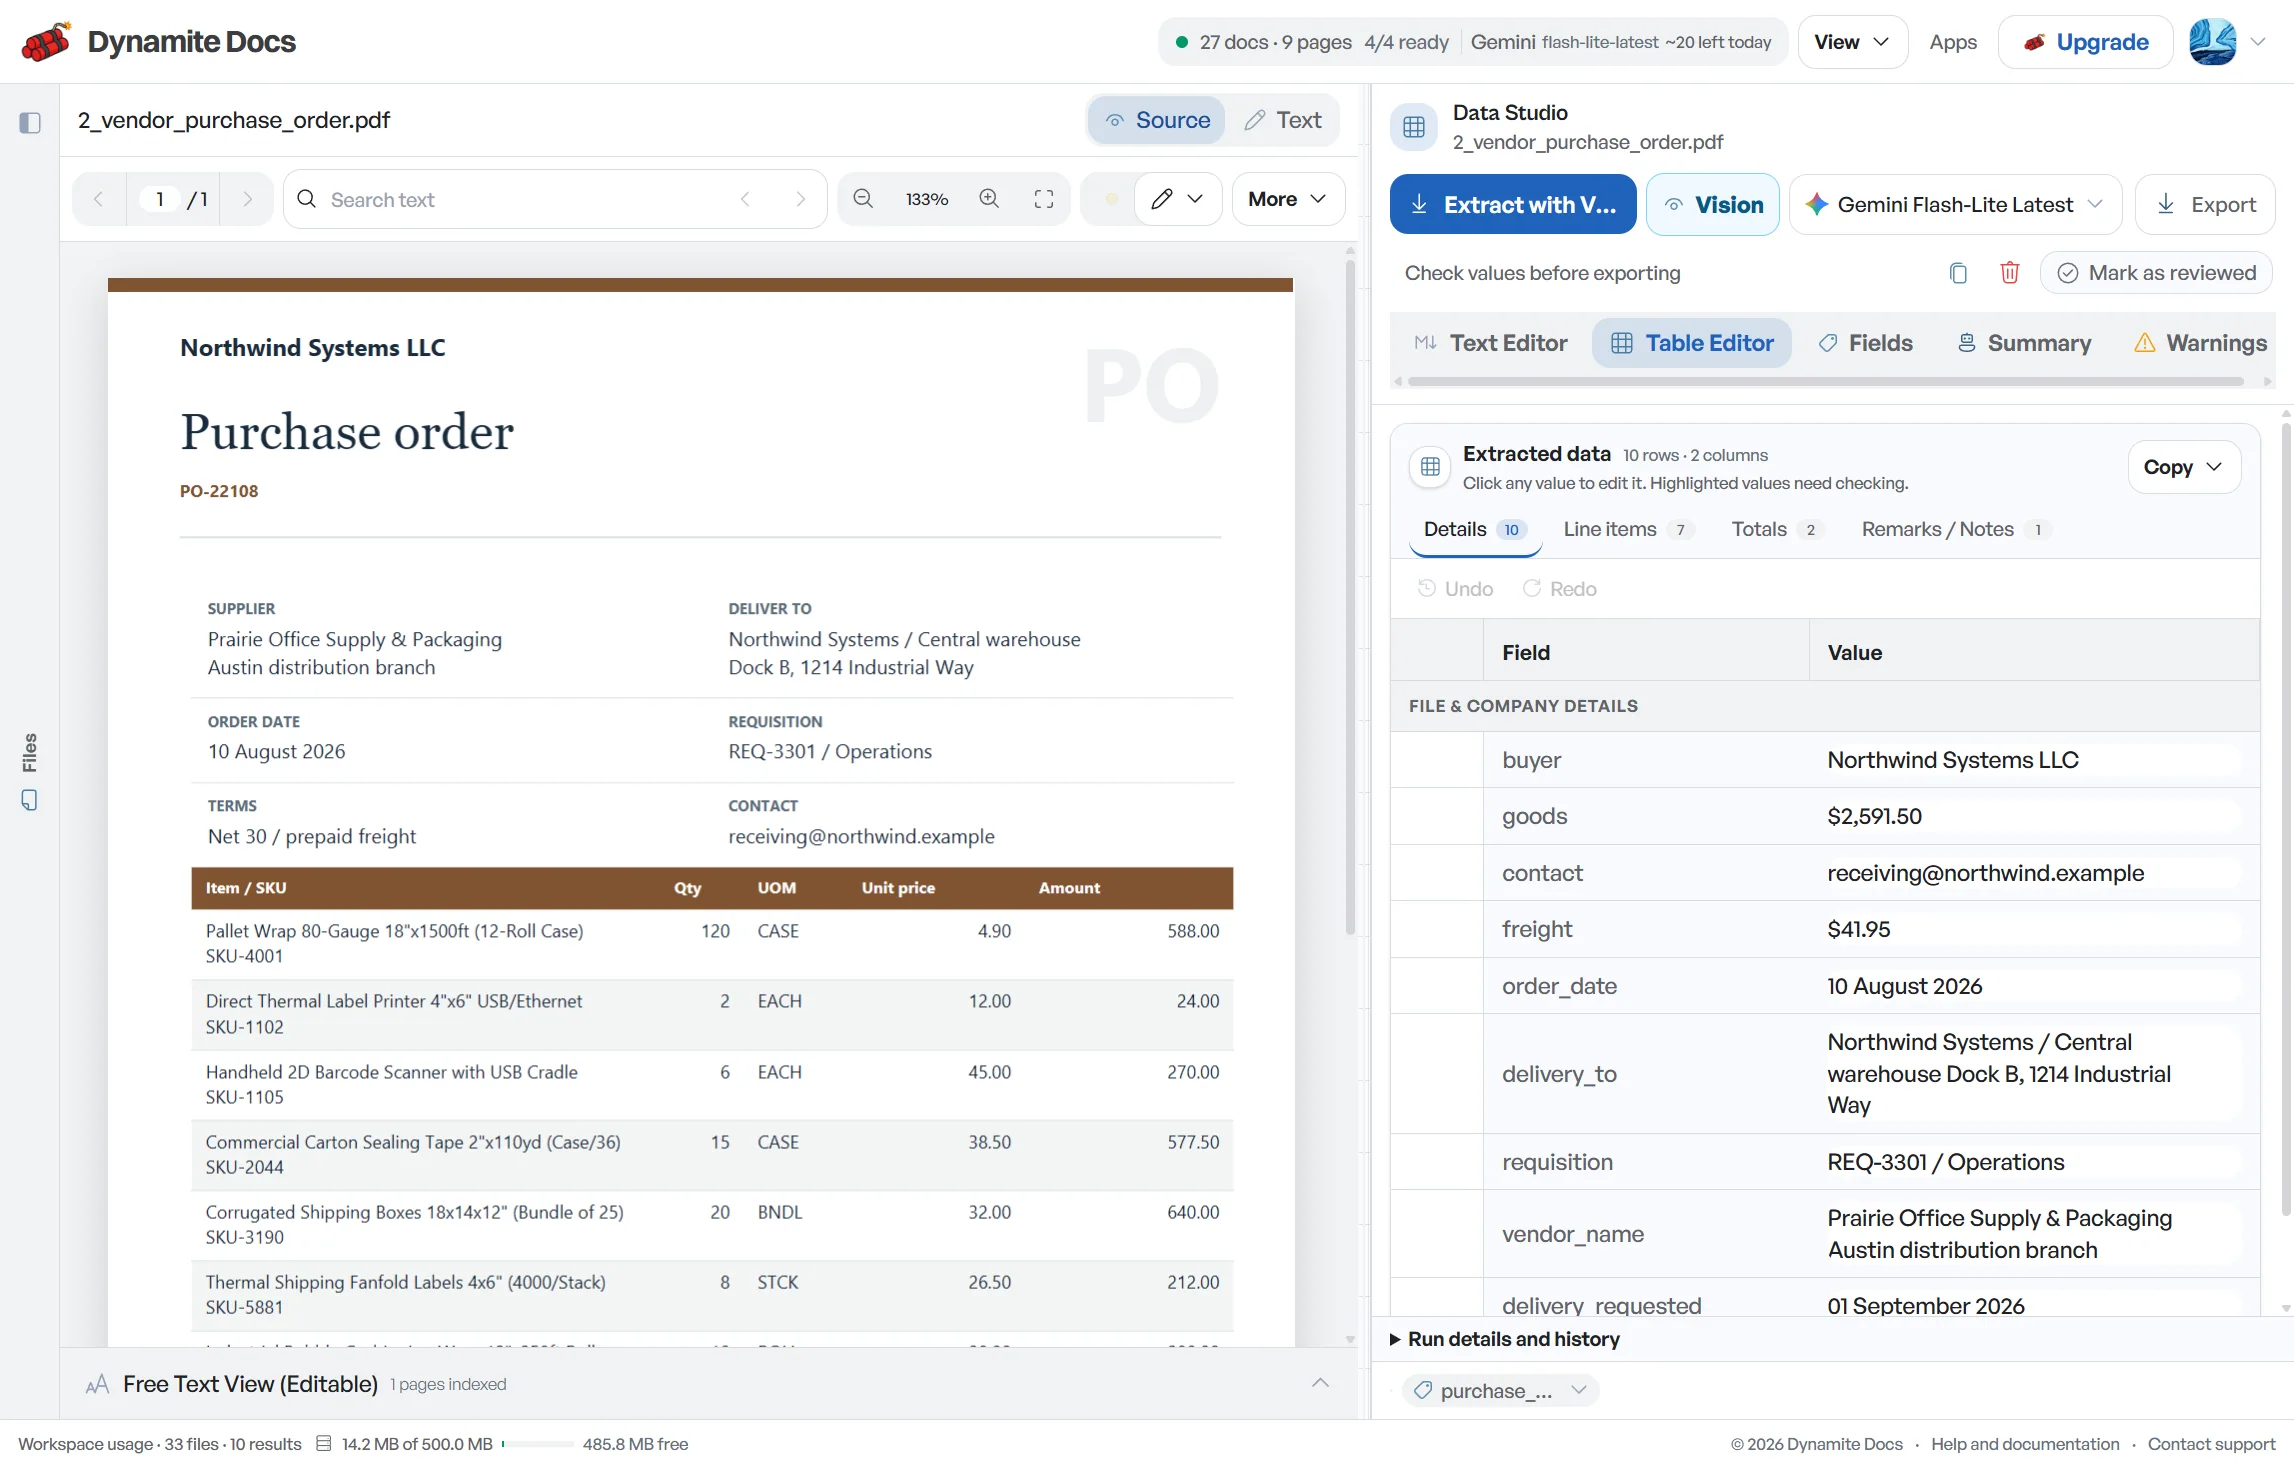Edit the current page number field
2294x1467 pixels.
[160, 199]
